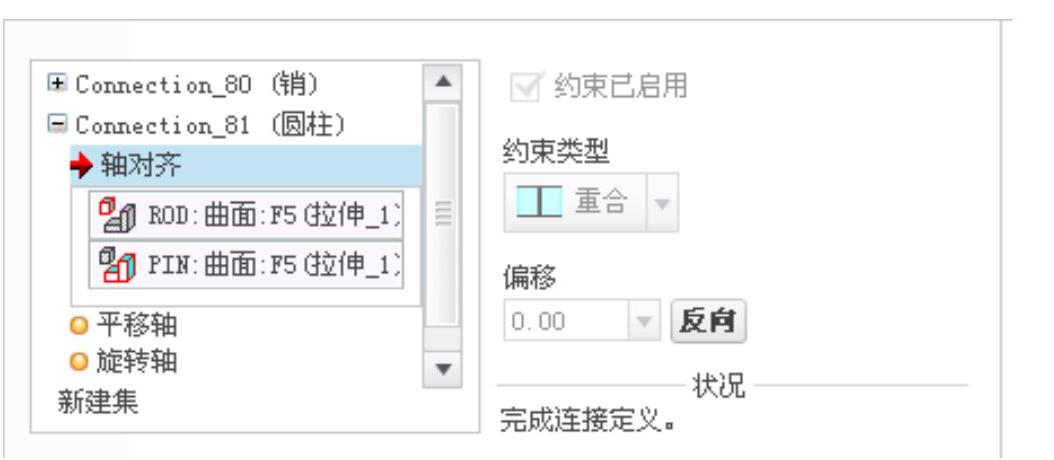Click the 反向 button
This screenshot has height=460, width=1054.
[708, 321]
